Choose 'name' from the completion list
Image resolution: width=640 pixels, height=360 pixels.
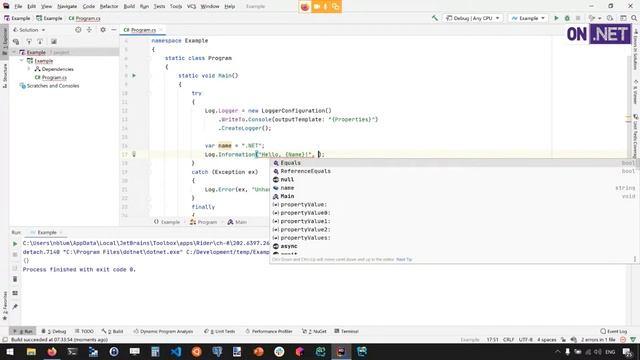tap(453, 188)
